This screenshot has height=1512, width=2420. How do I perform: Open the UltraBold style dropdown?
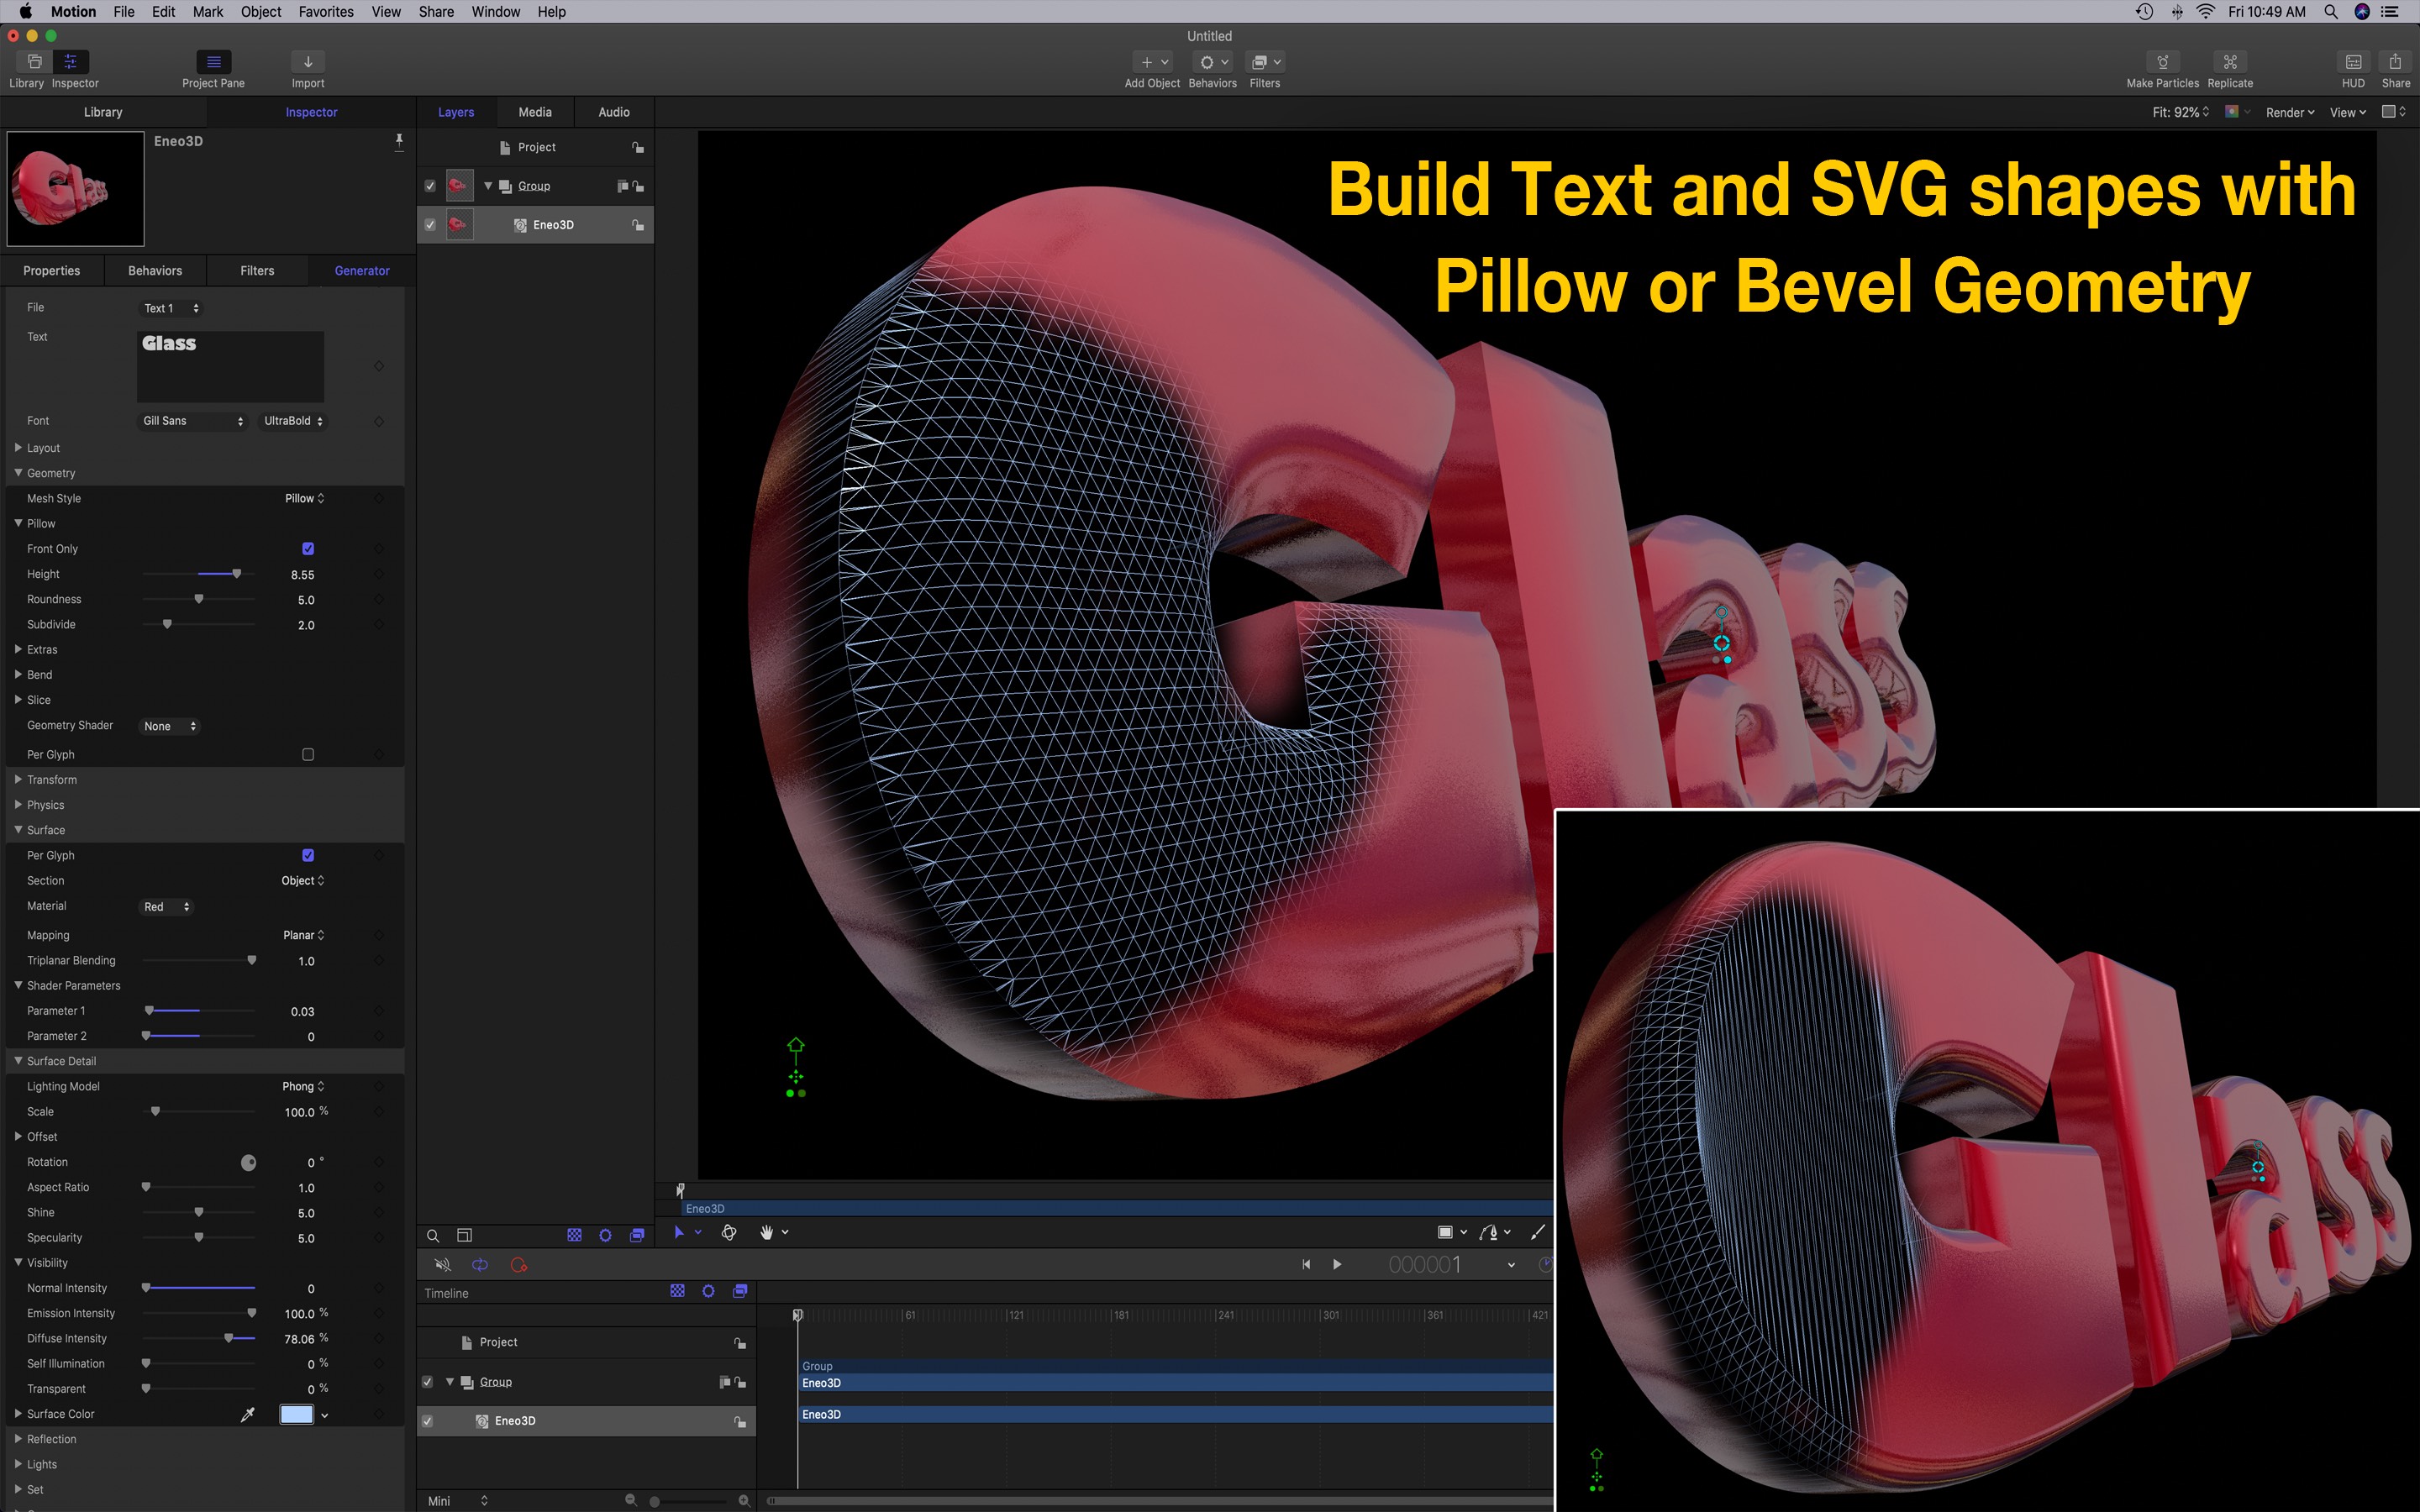pos(292,421)
